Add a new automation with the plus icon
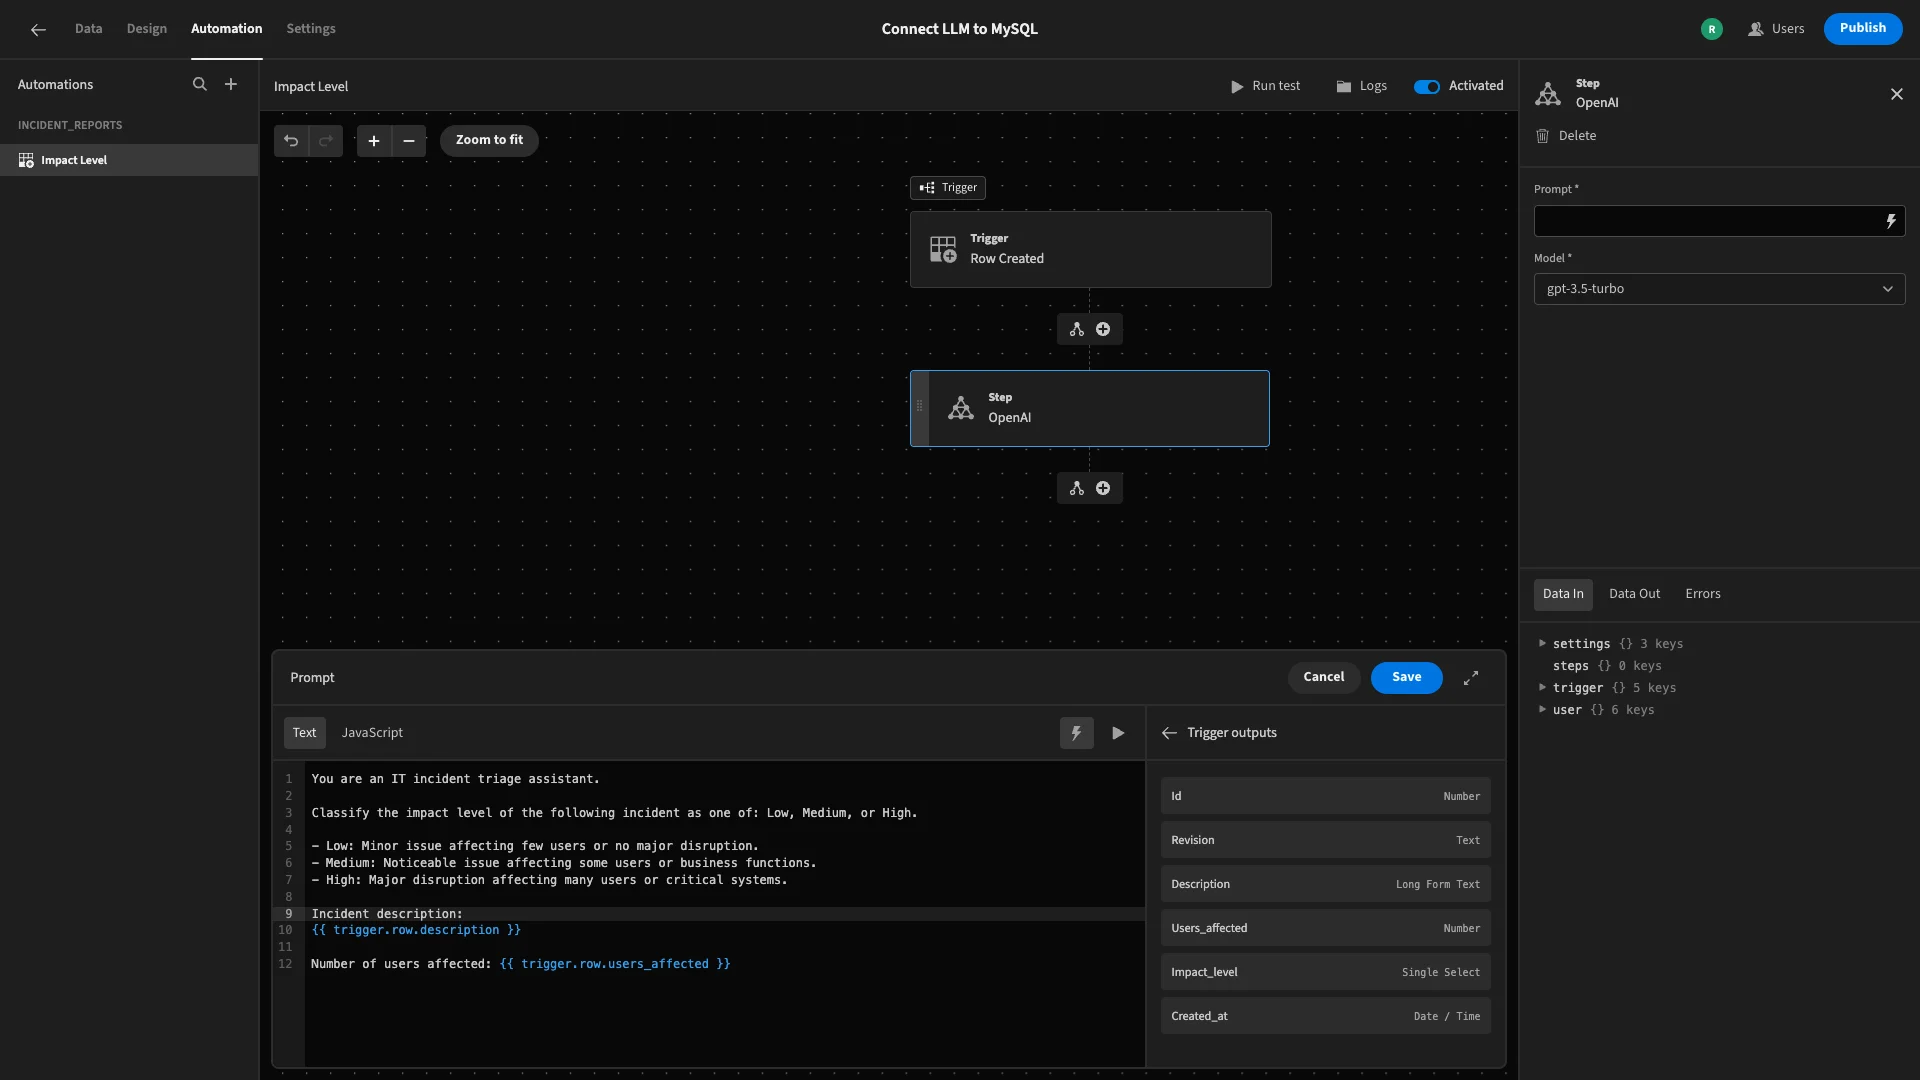 tap(231, 85)
